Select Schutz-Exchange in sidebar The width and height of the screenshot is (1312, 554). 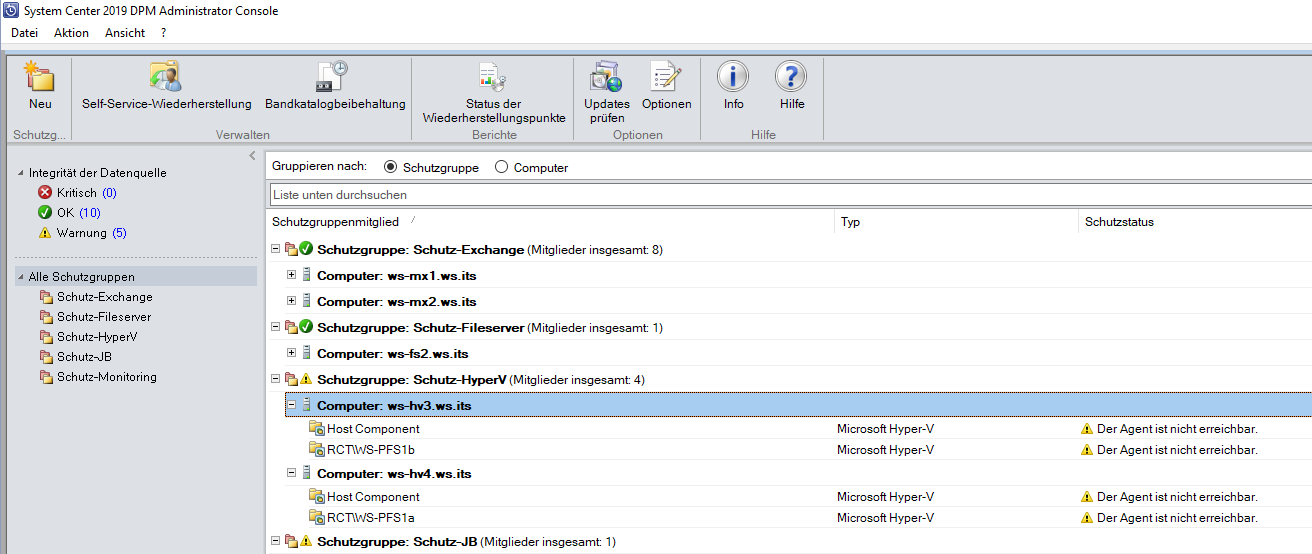(105, 297)
